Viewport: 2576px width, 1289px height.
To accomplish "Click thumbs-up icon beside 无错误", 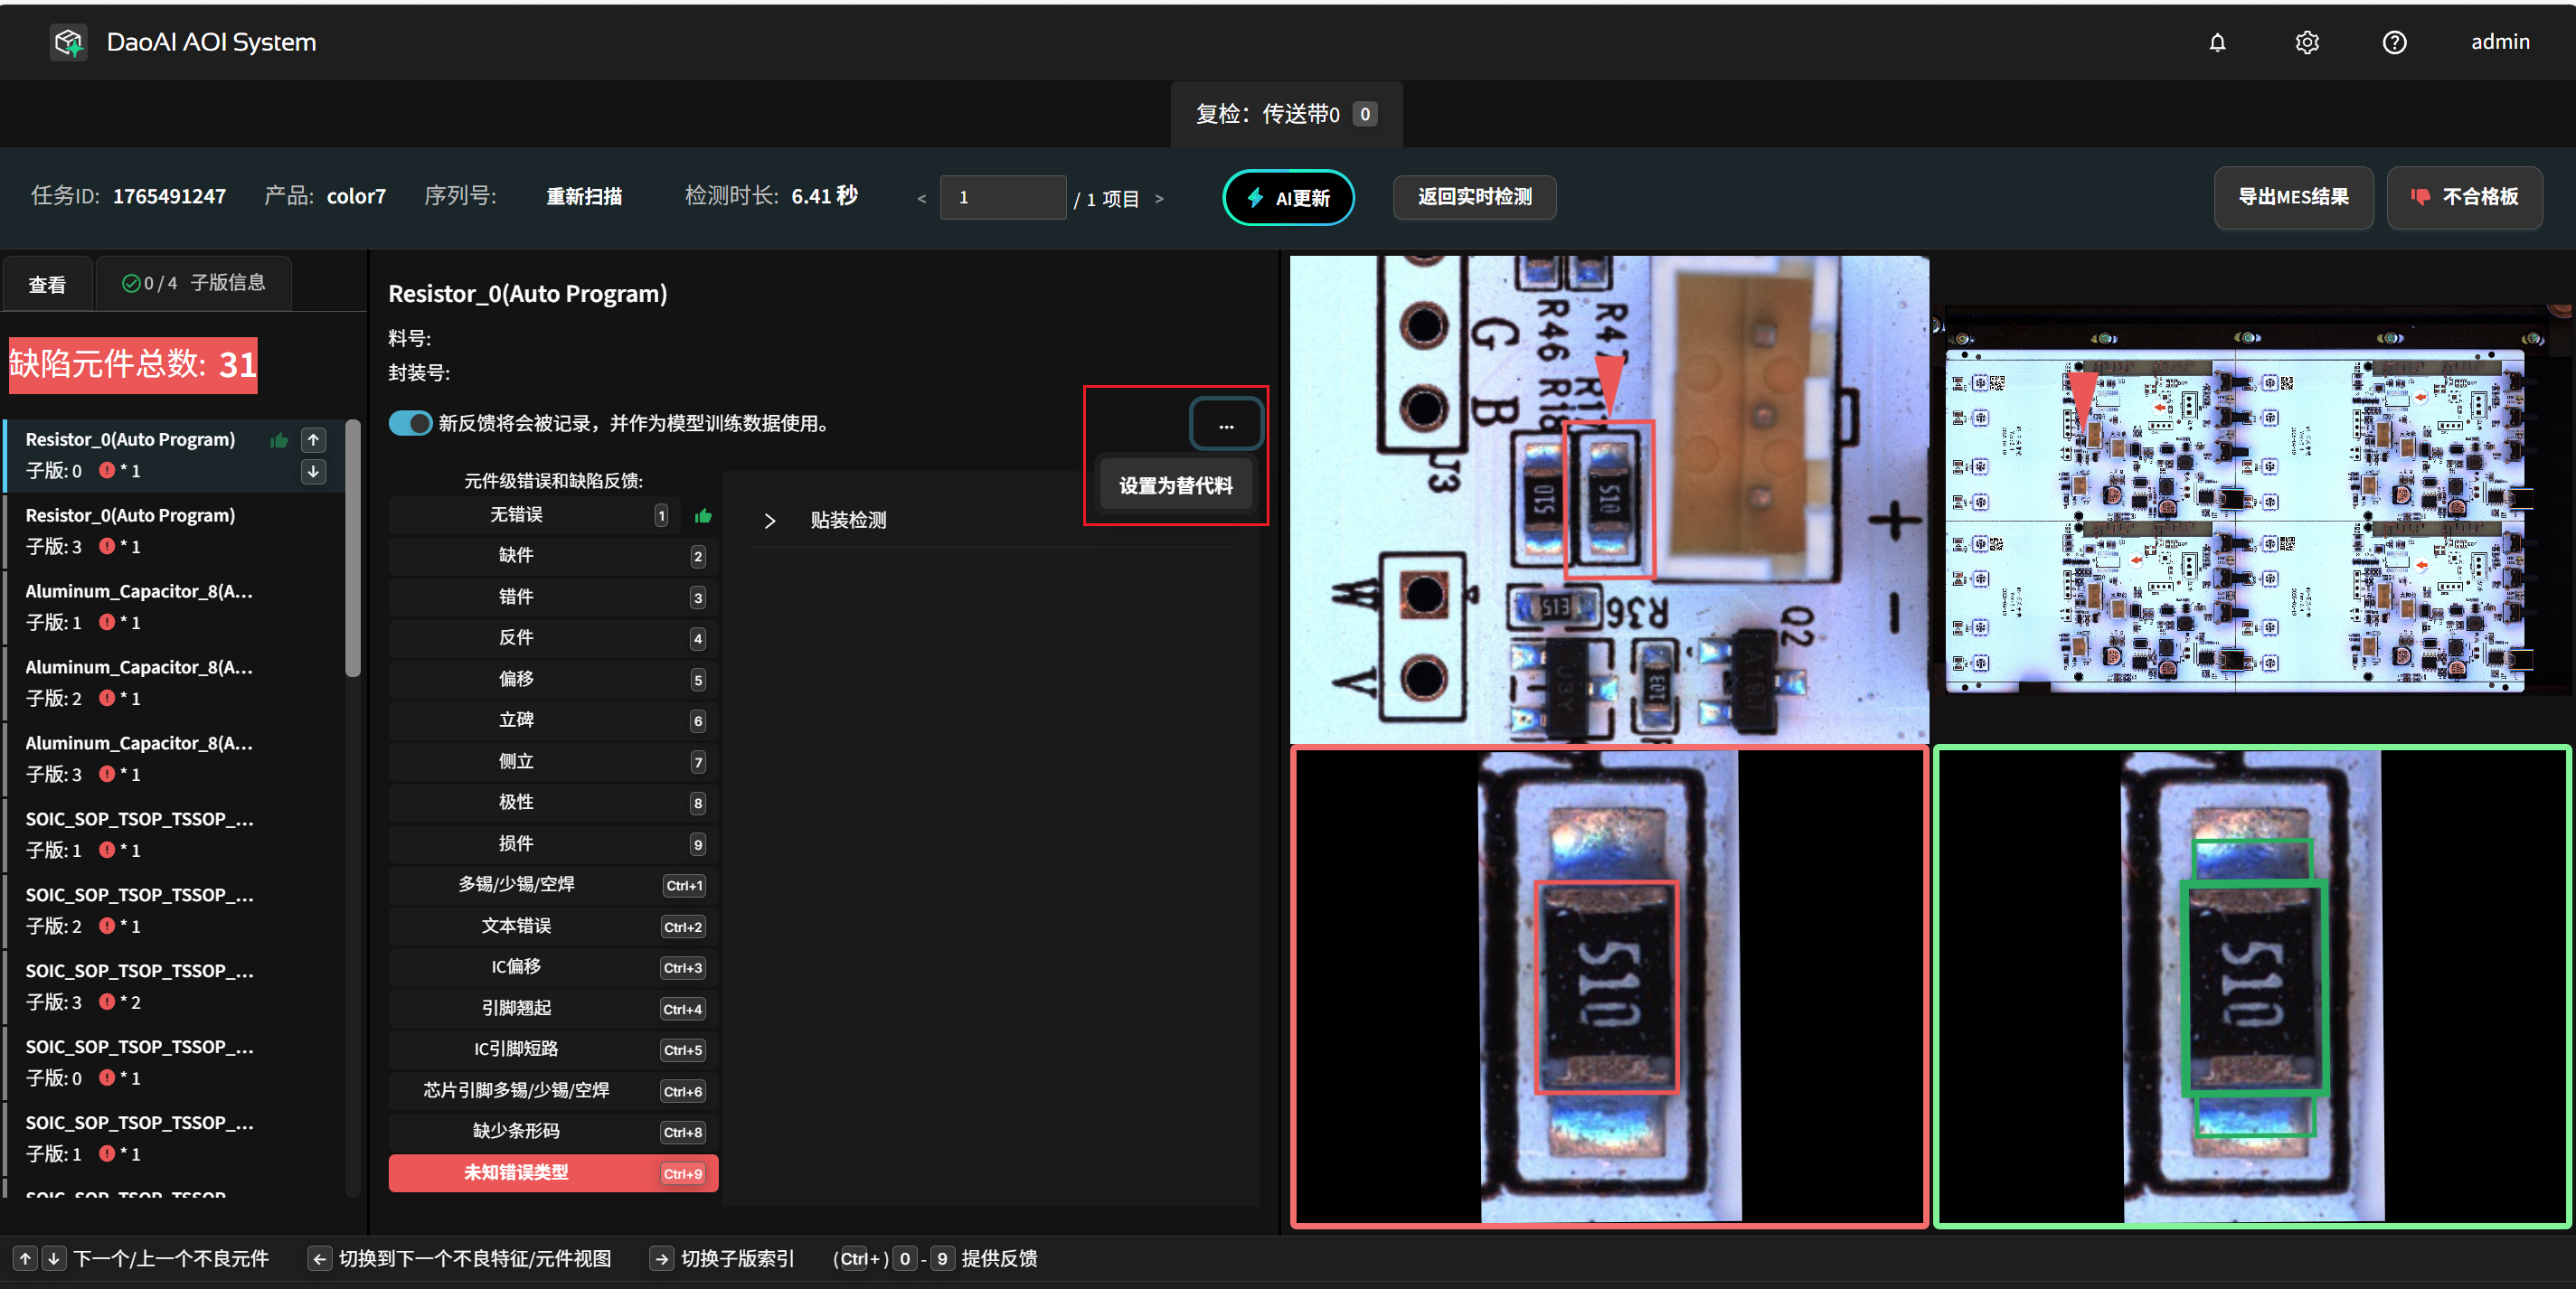I will pos(703,515).
